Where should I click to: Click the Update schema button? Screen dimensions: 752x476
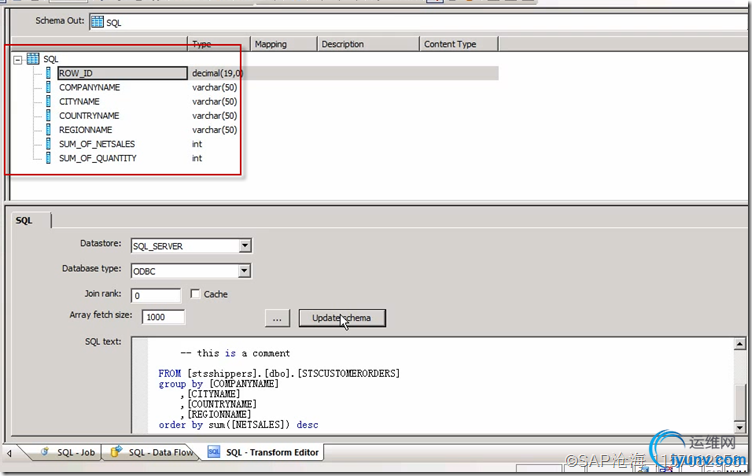[342, 318]
